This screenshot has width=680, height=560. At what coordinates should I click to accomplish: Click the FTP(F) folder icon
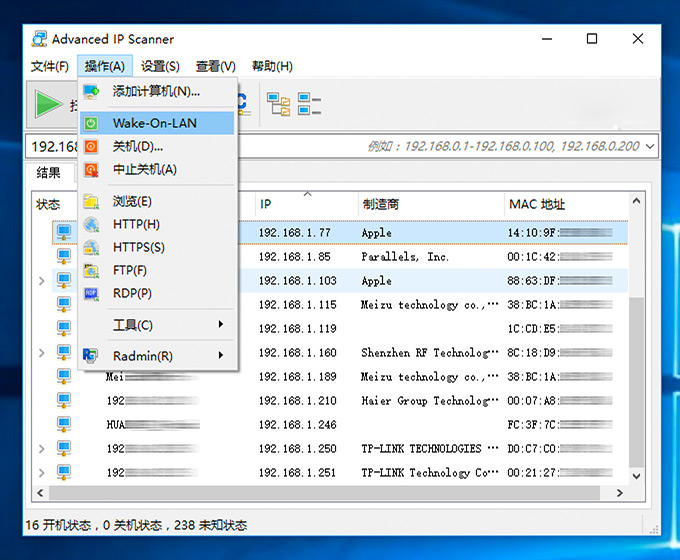coord(91,271)
